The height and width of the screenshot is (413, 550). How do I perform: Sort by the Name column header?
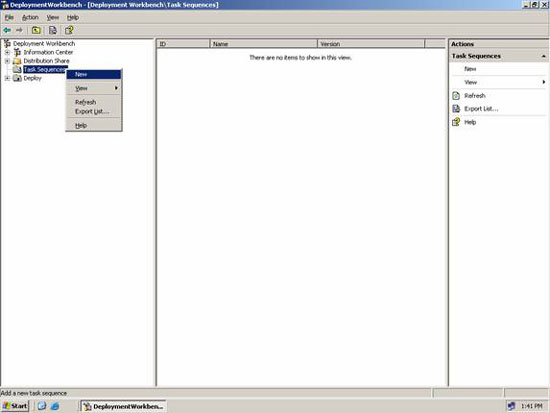pyautogui.click(x=263, y=44)
